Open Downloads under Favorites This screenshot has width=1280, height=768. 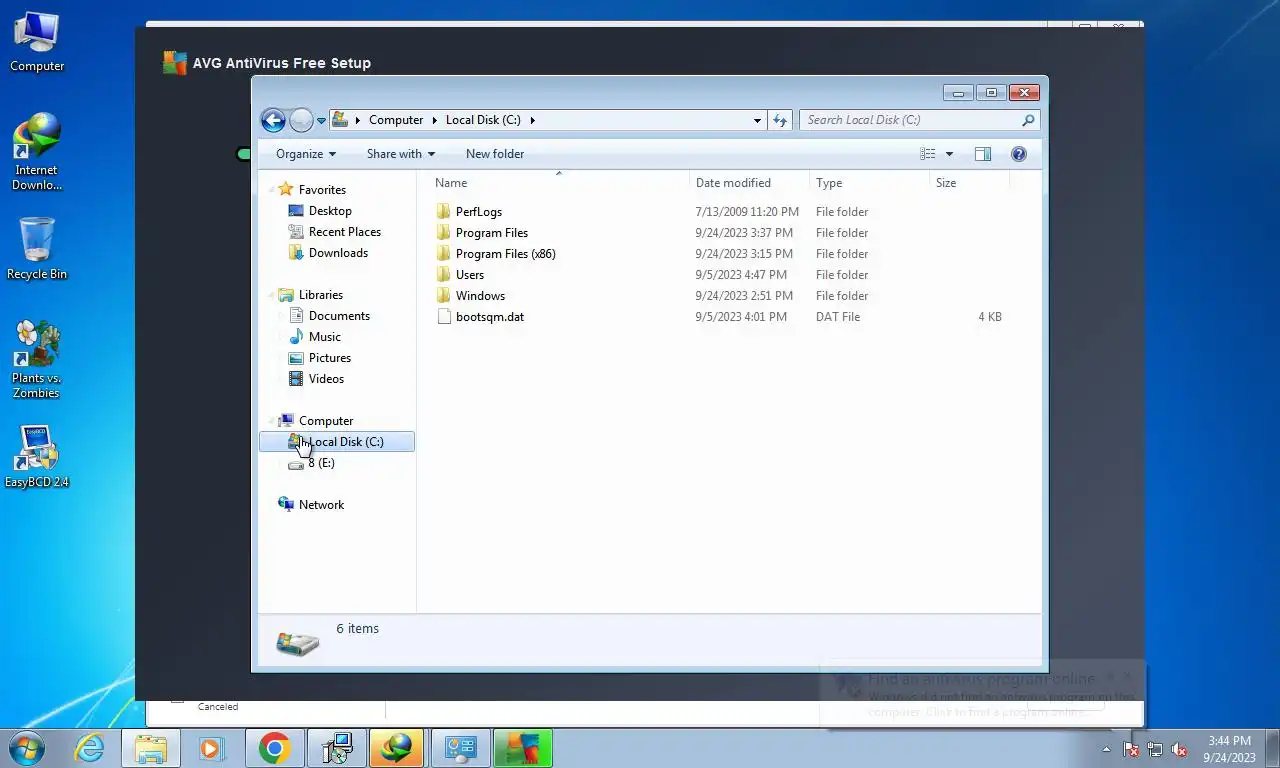pyautogui.click(x=338, y=253)
